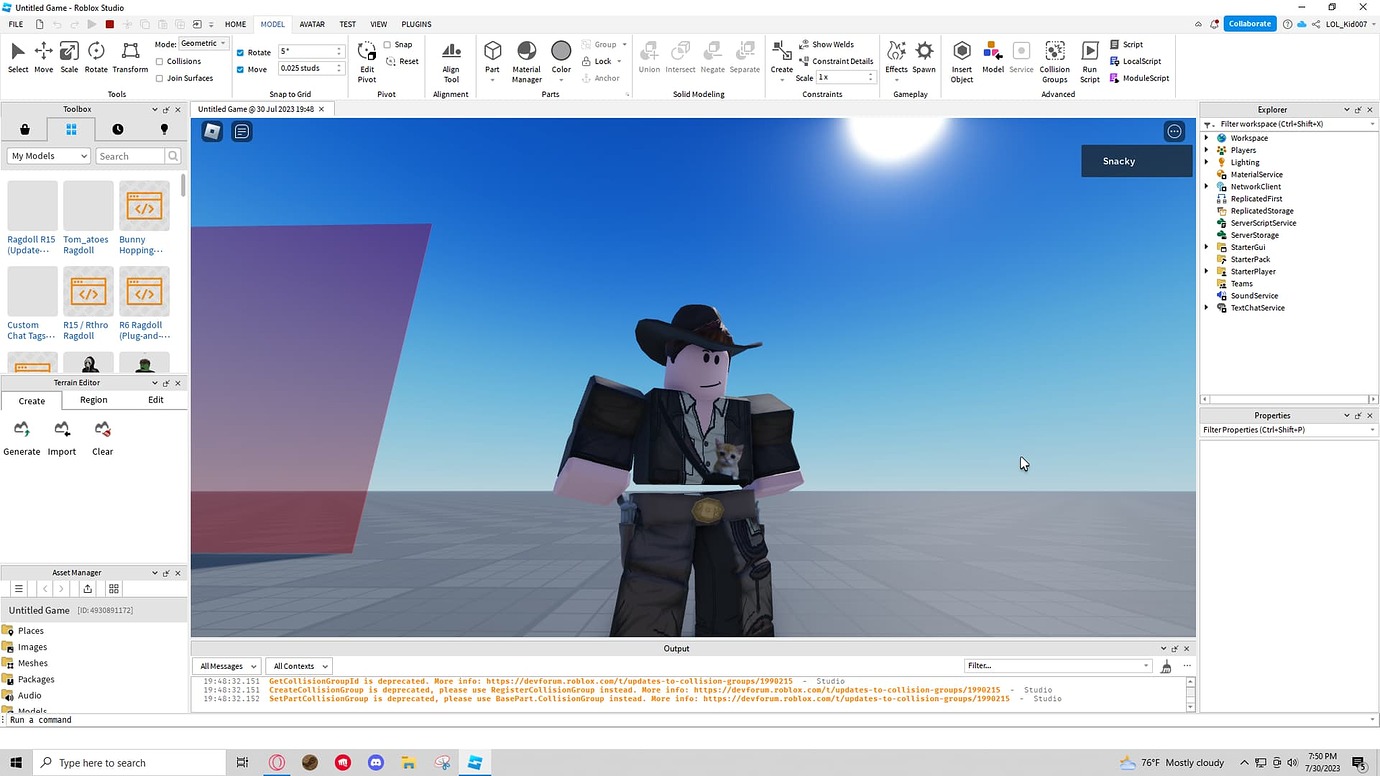Select the Move tool
1380x776 pixels.
click(42, 54)
